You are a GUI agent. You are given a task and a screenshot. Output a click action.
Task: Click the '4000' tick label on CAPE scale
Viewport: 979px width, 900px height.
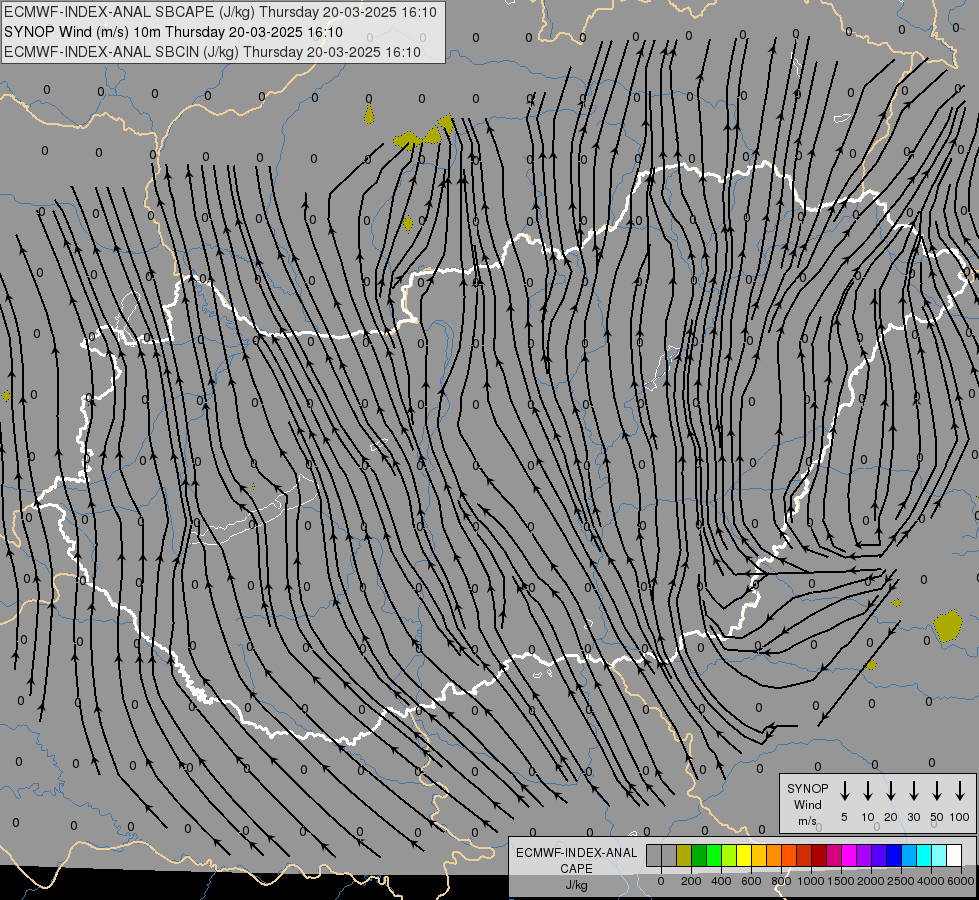point(931,881)
